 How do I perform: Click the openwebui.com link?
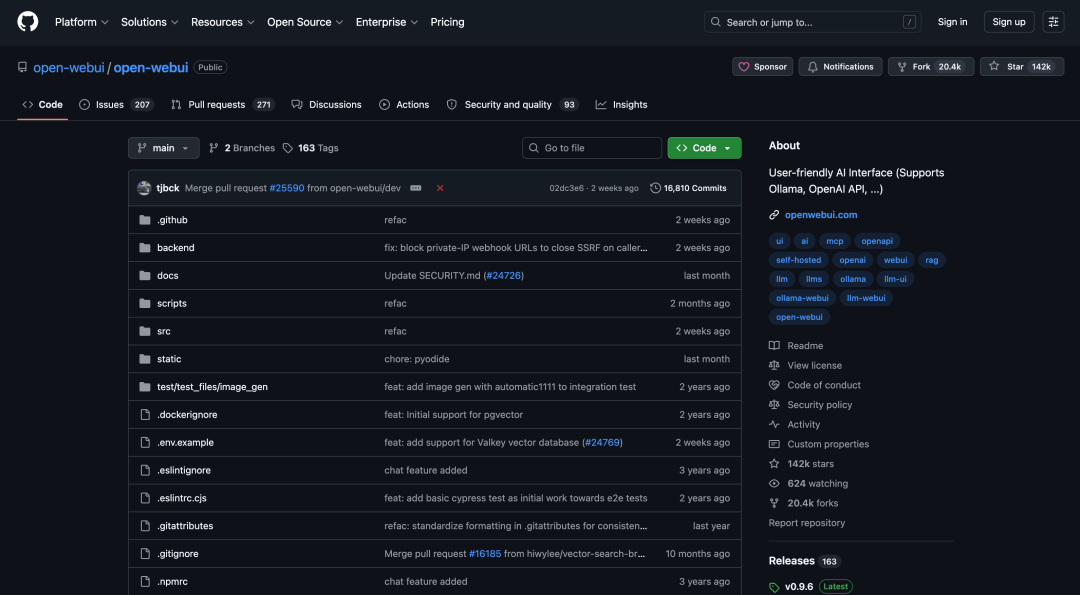click(x=821, y=215)
